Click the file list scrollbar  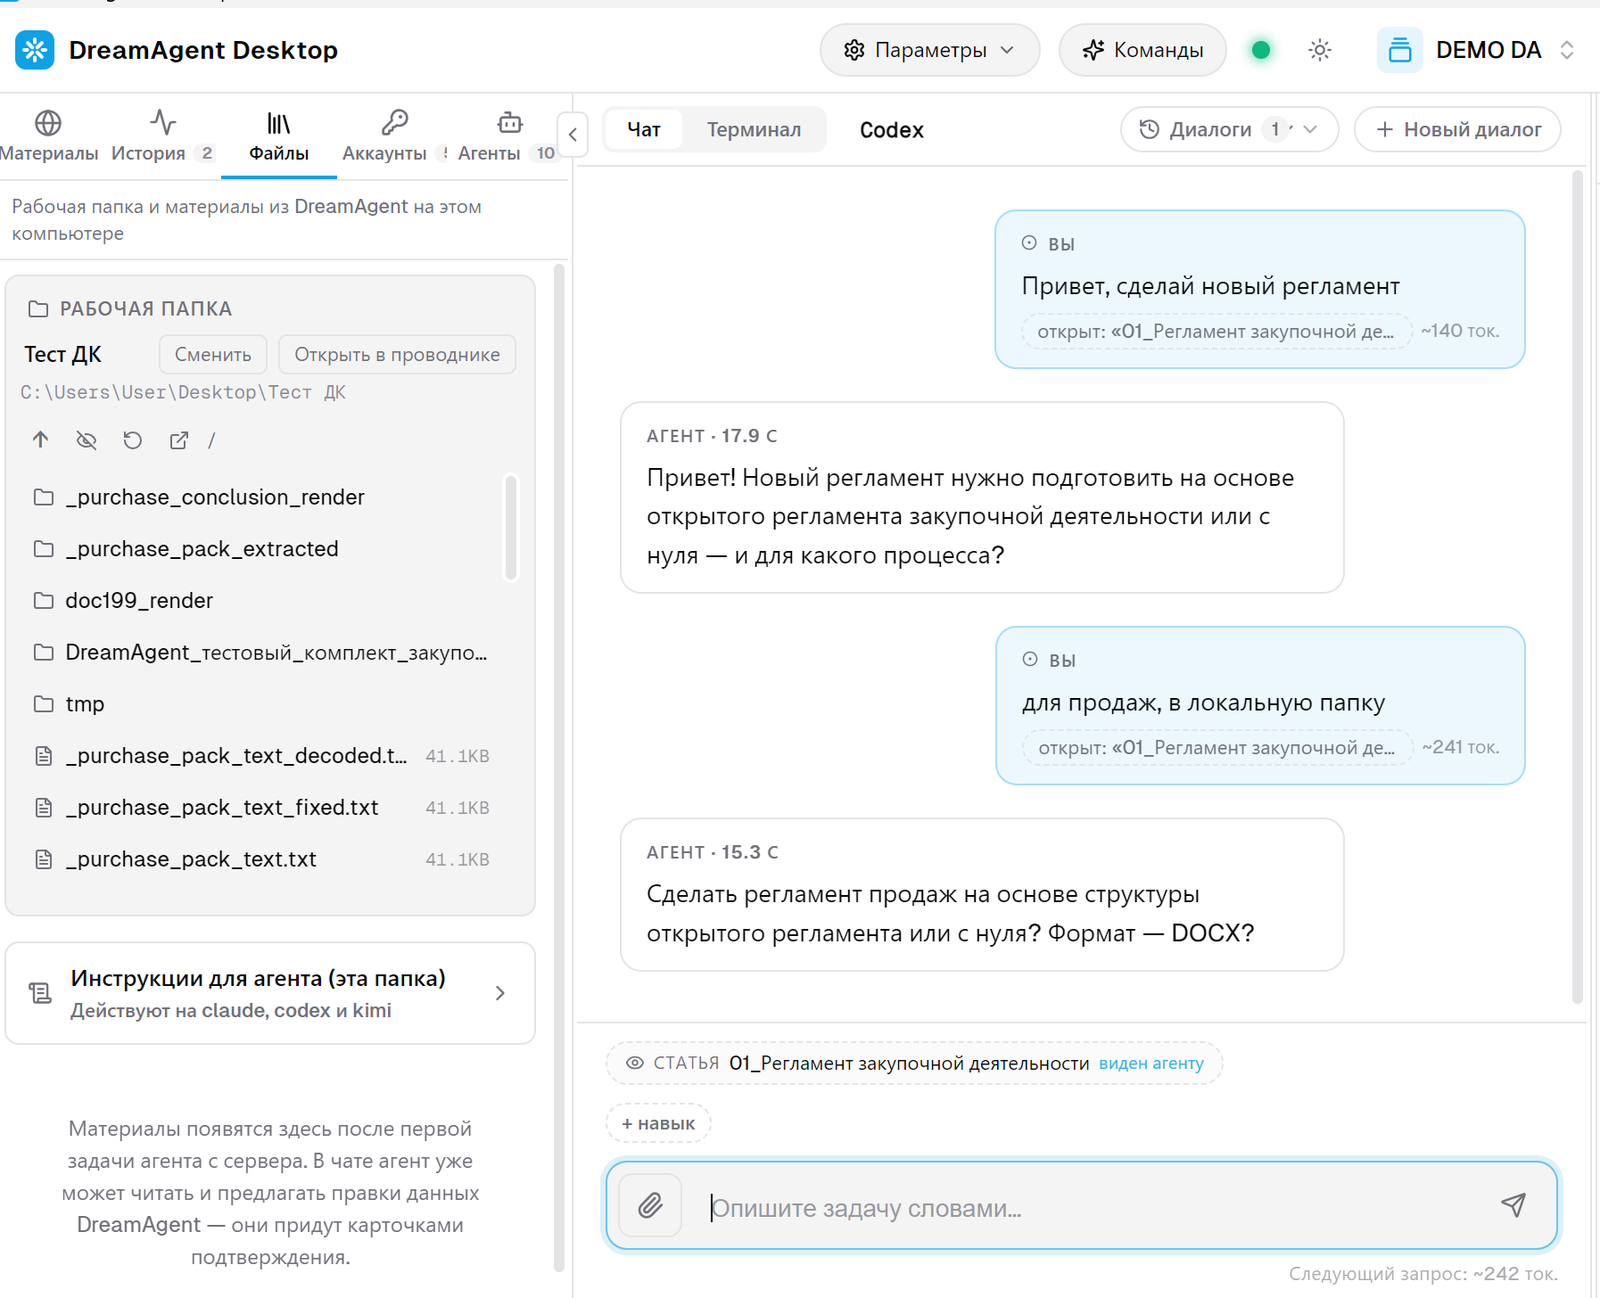[x=511, y=527]
